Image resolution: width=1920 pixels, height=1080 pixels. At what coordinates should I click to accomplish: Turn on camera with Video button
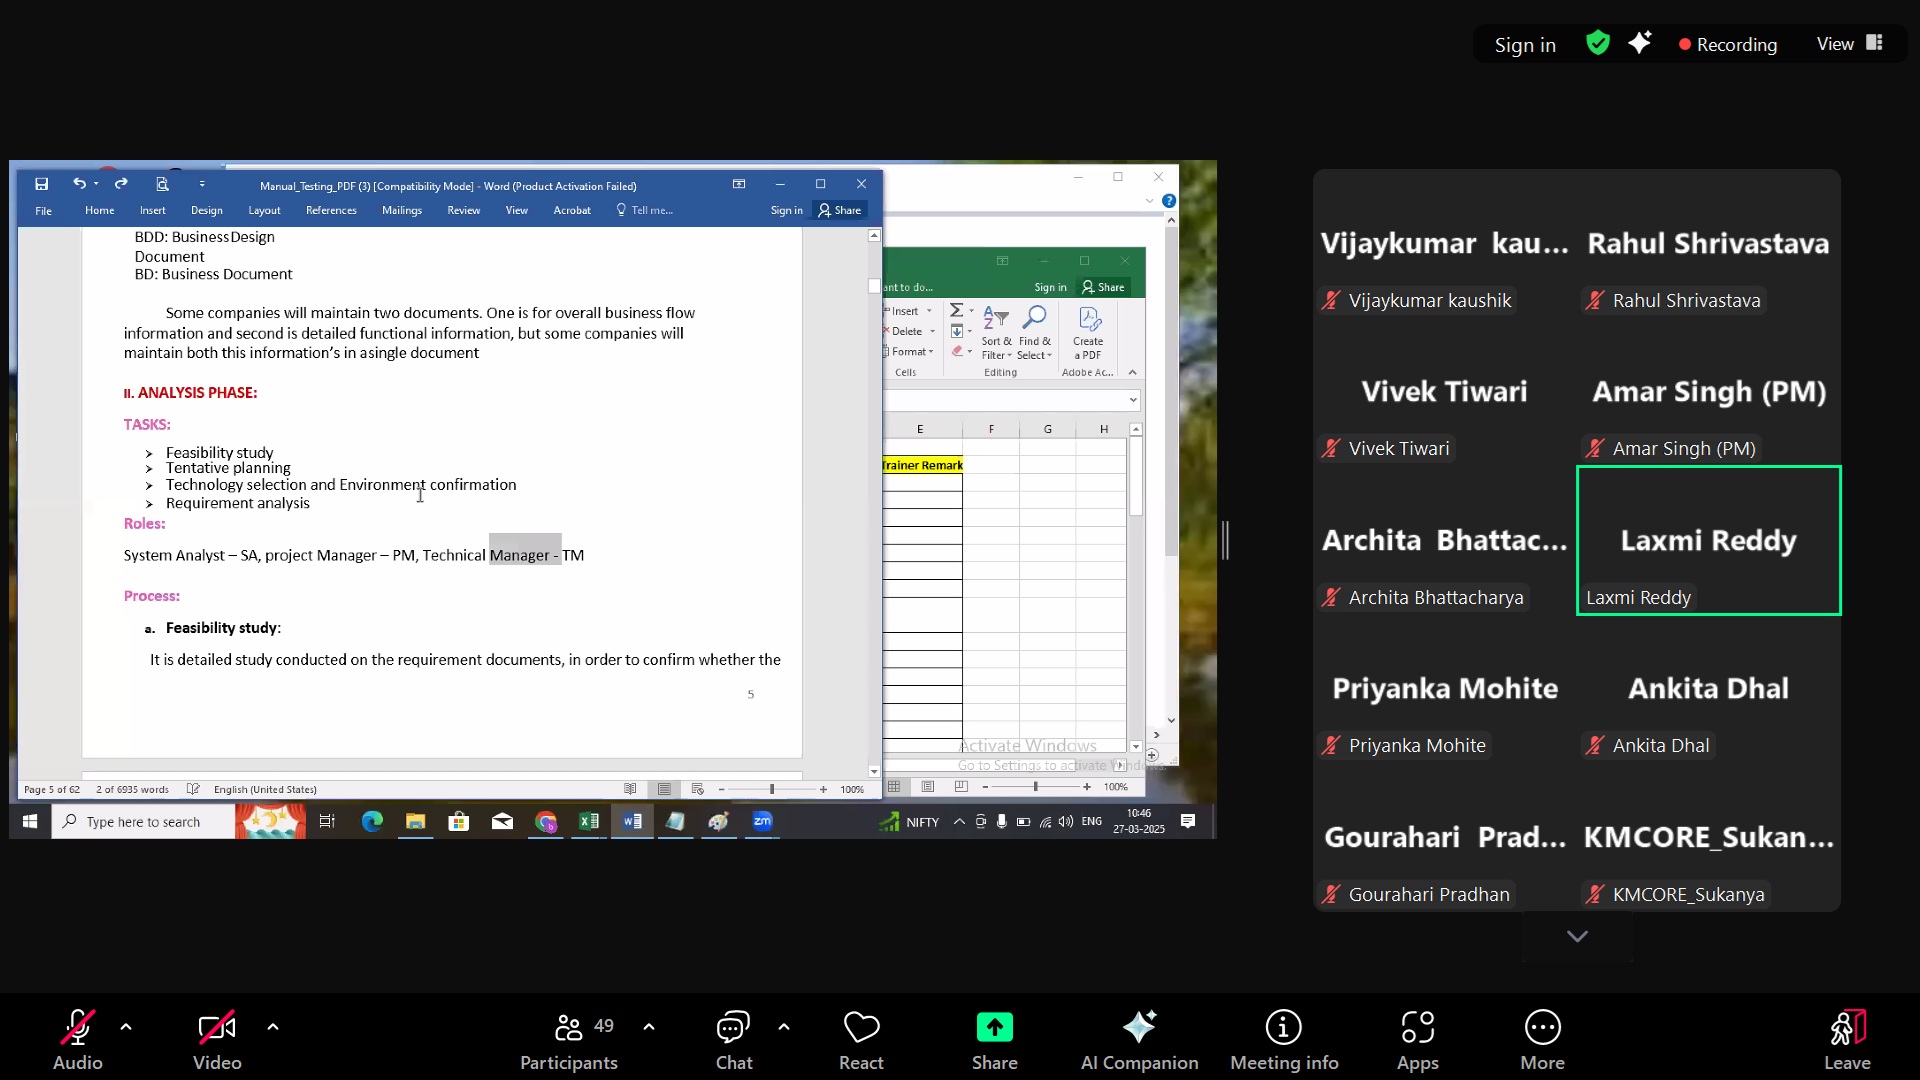(x=217, y=1040)
